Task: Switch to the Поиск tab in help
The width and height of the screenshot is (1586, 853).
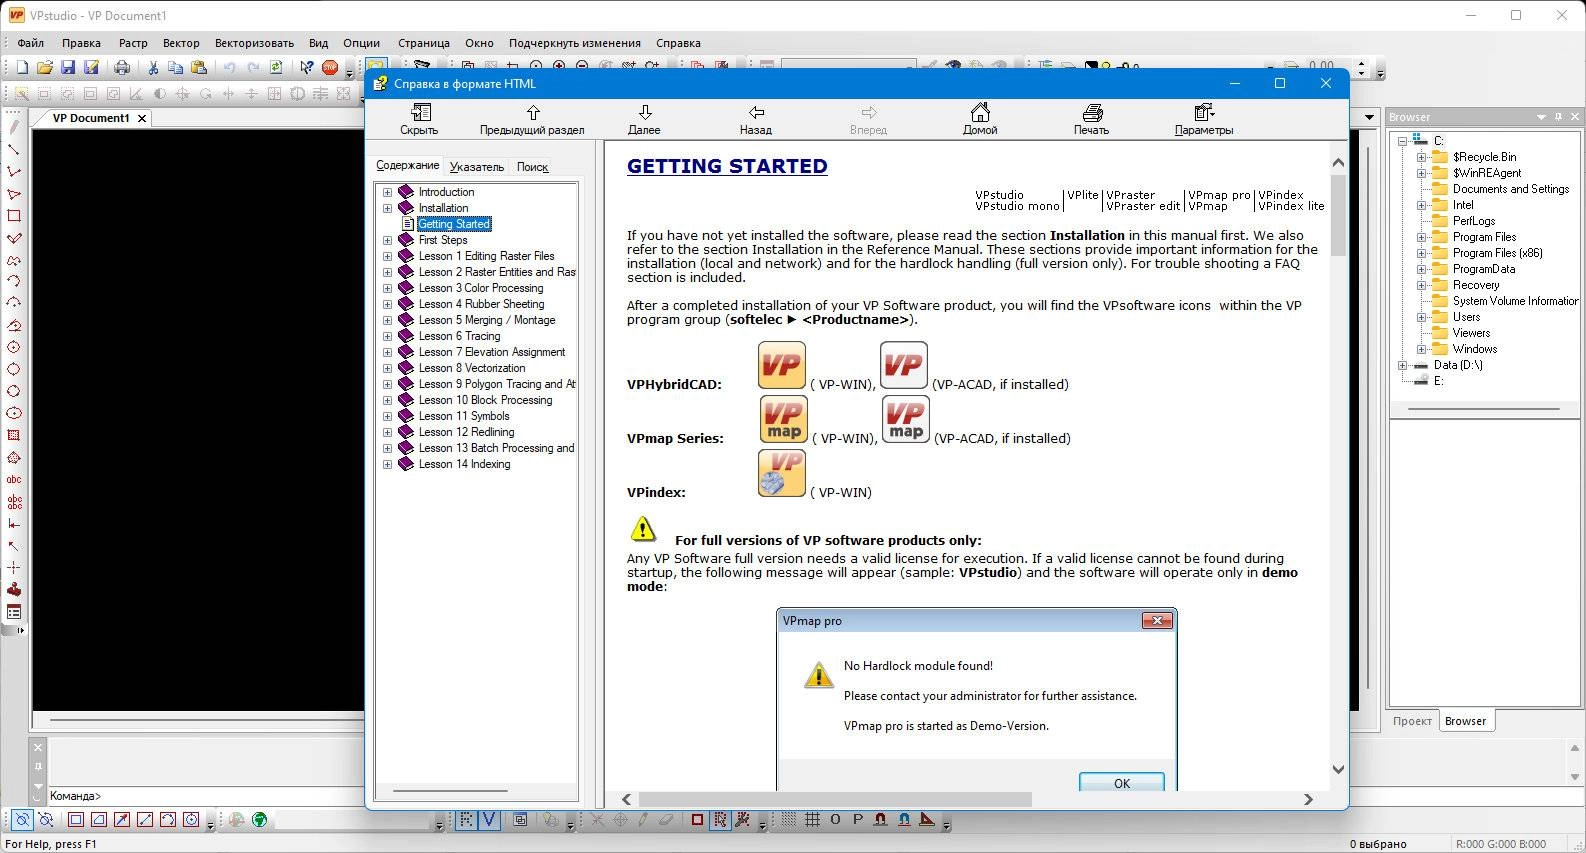Action: point(533,167)
